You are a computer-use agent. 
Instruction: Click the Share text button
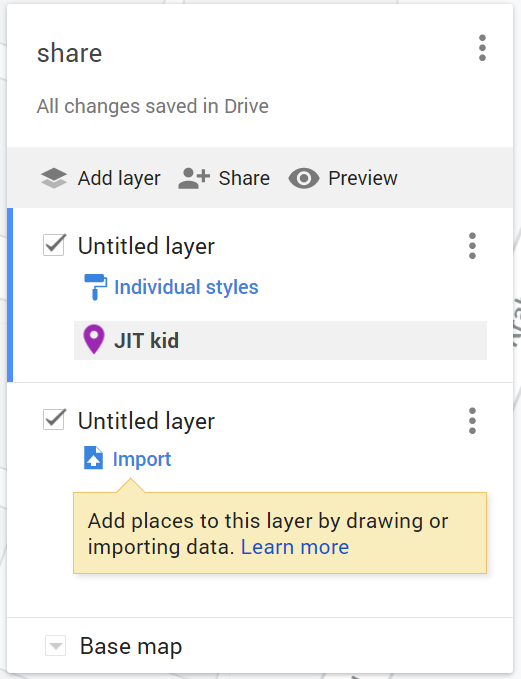pos(244,178)
